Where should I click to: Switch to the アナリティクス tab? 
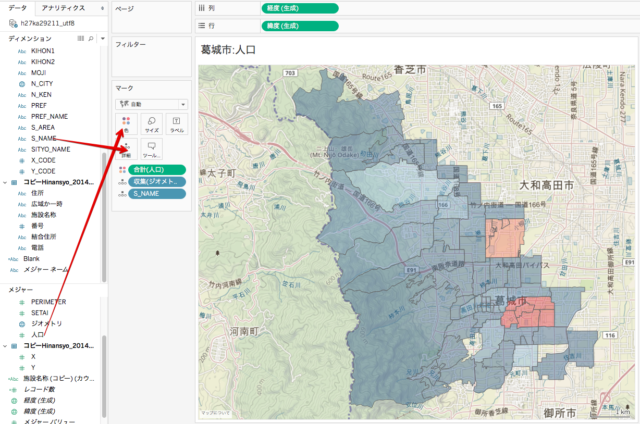(x=69, y=7)
